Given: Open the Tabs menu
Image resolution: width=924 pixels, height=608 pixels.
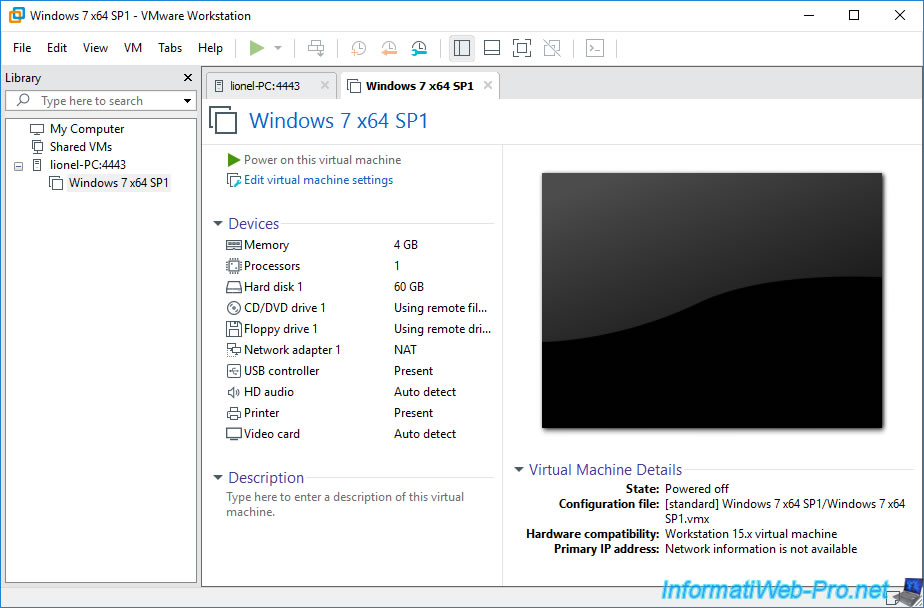Looking at the screenshot, I should (170, 48).
